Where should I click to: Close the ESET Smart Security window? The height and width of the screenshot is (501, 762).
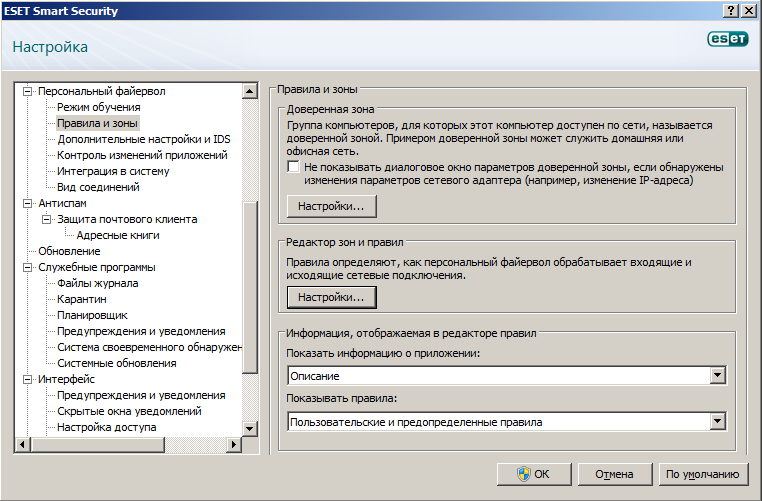(749, 11)
